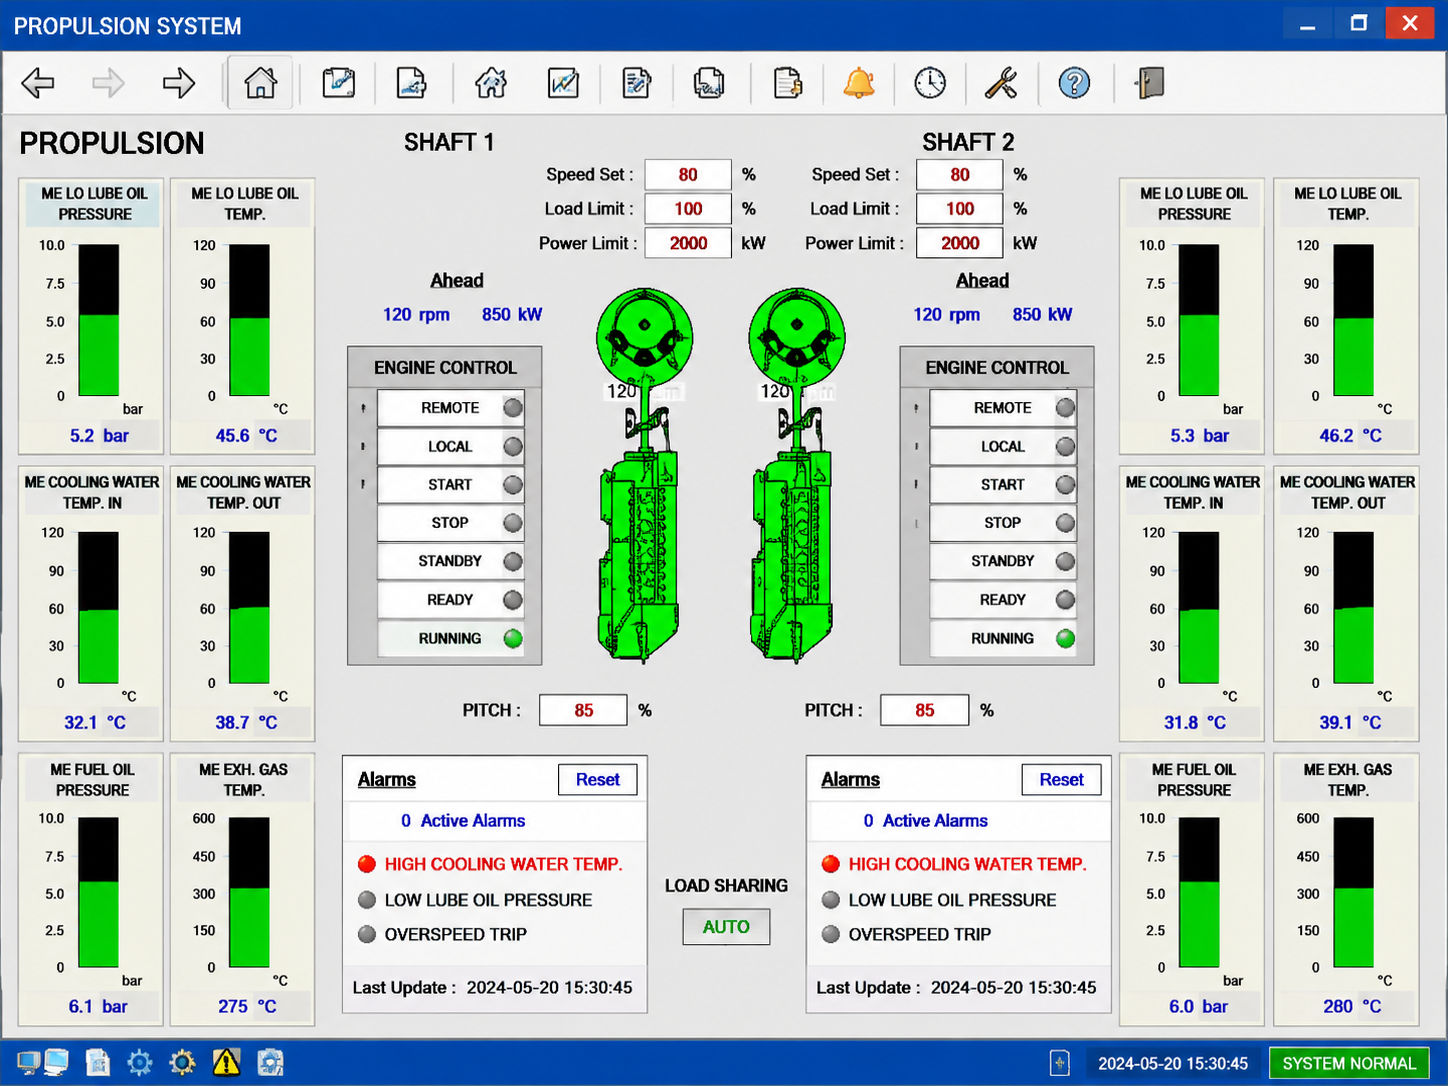
Task: Click the Shaft 1 Speed Set field
Action: tap(688, 175)
